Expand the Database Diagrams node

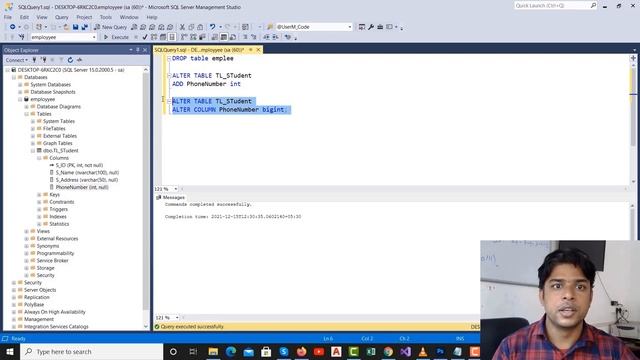pyautogui.click(x=27, y=107)
